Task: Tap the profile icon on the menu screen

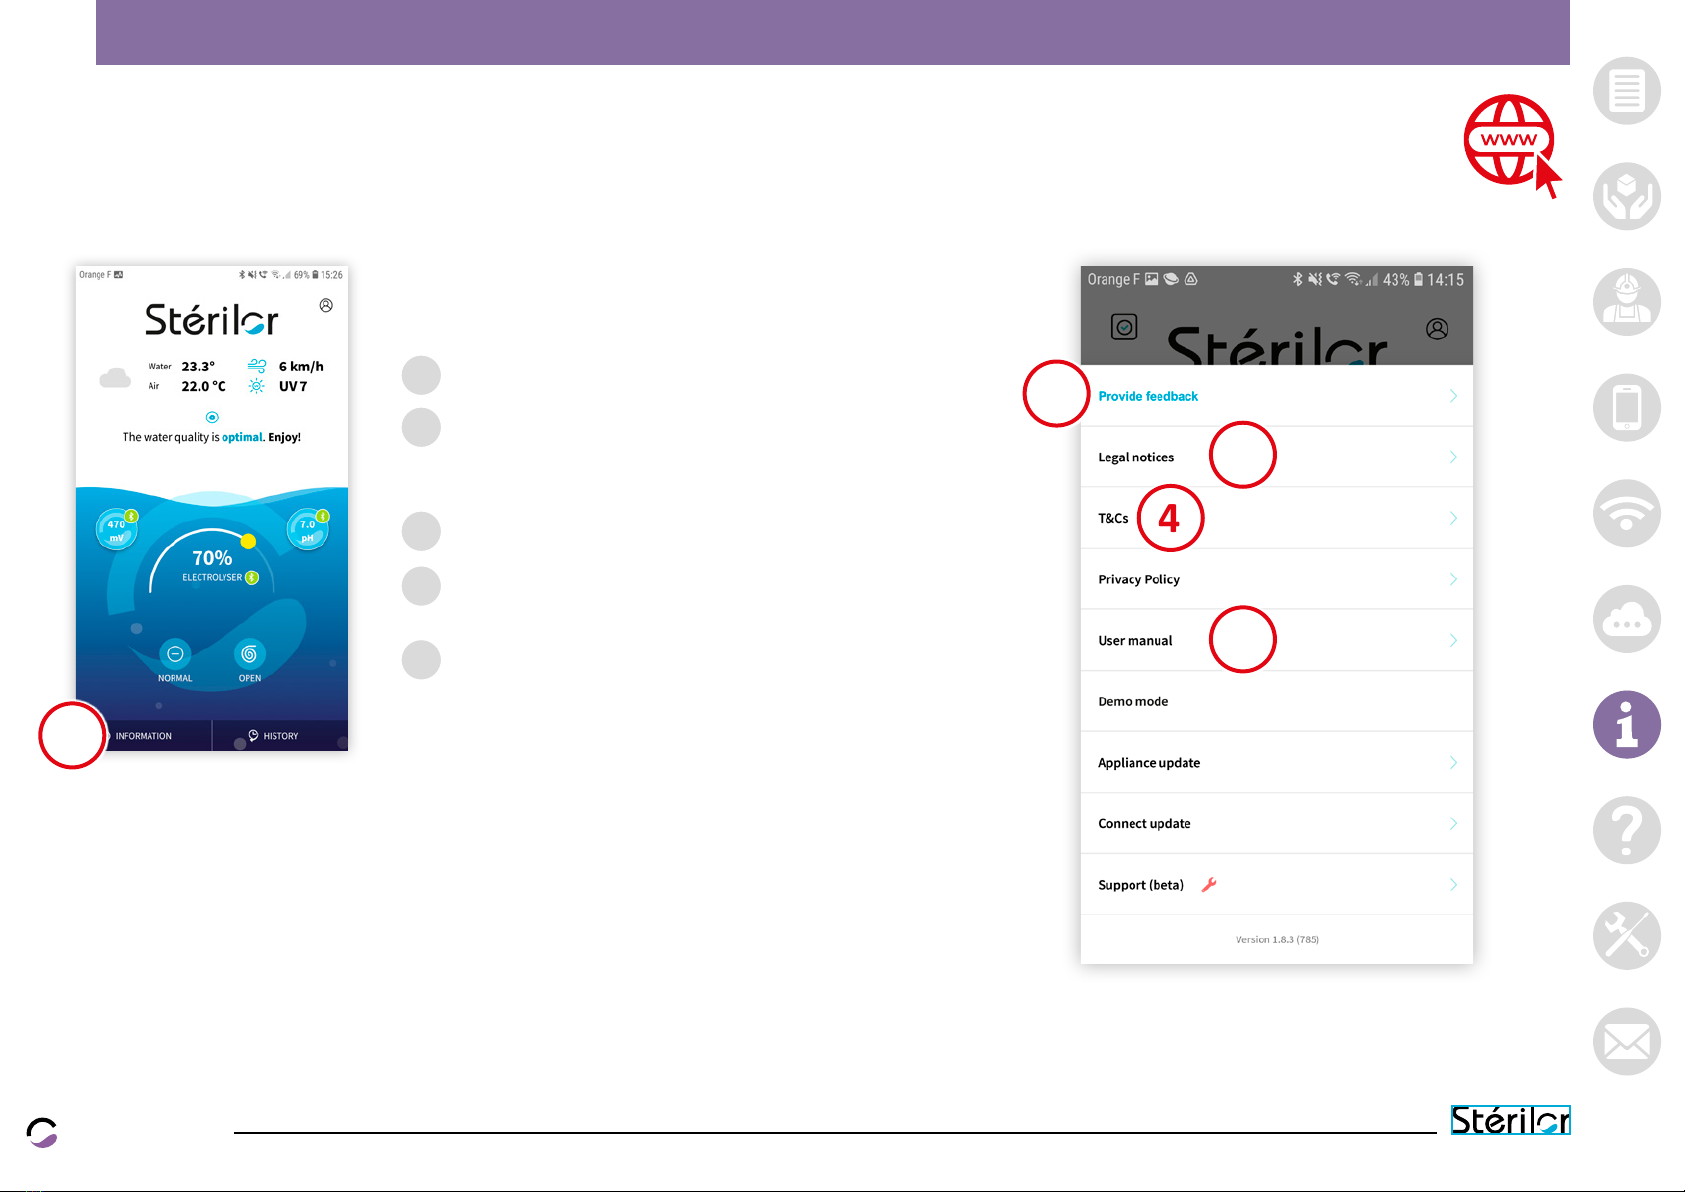Action: [1437, 329]
